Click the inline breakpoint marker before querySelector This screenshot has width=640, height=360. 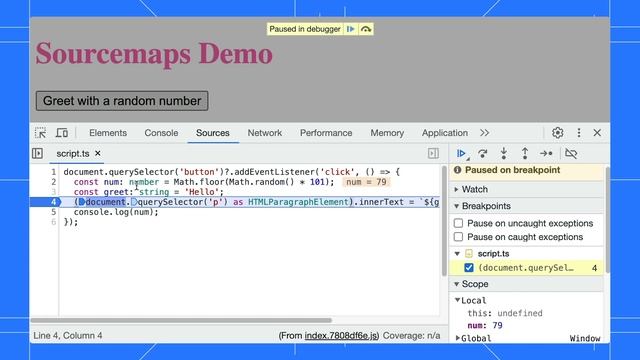coord(134,202)
